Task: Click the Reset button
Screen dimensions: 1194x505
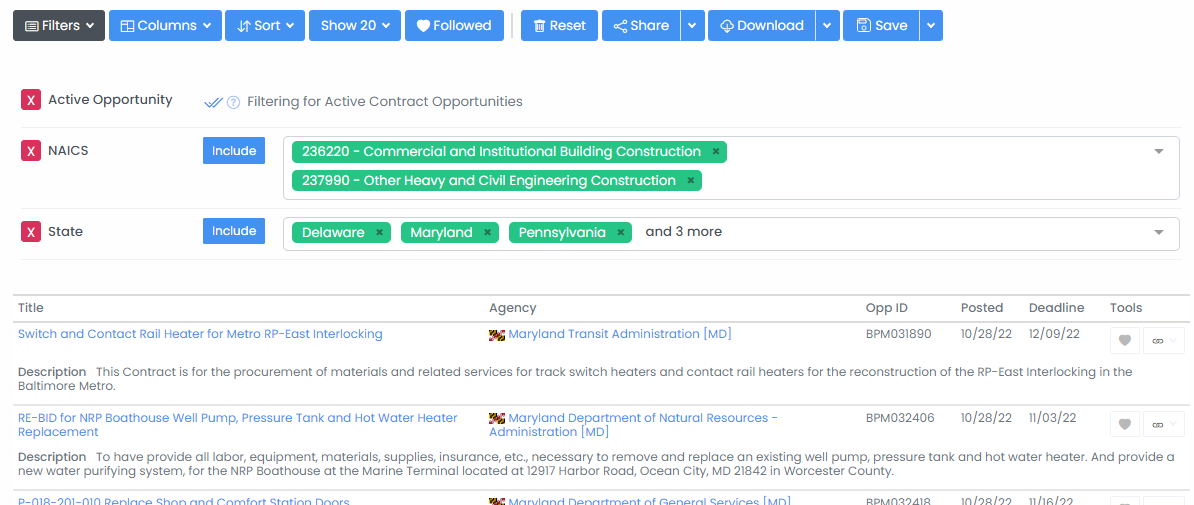Action: pos(559,25)
